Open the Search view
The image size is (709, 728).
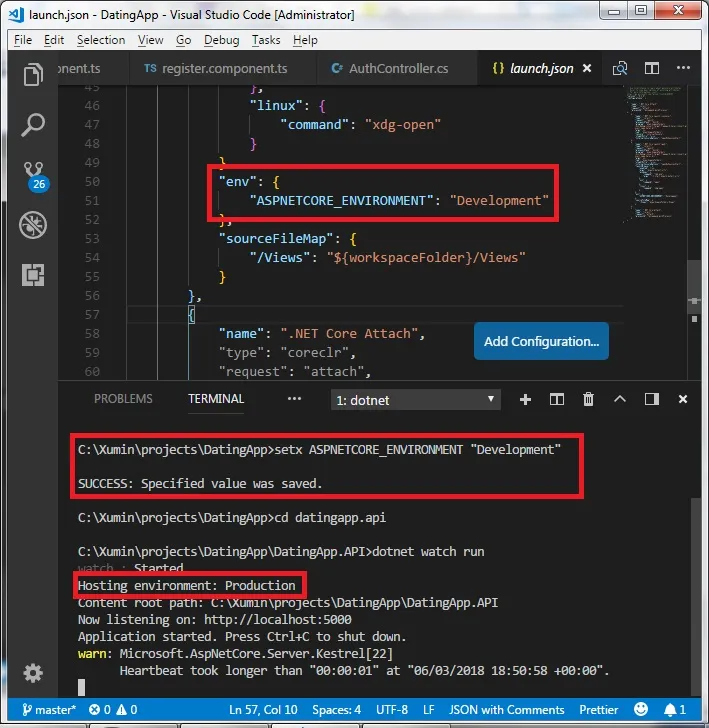point(33,124)
